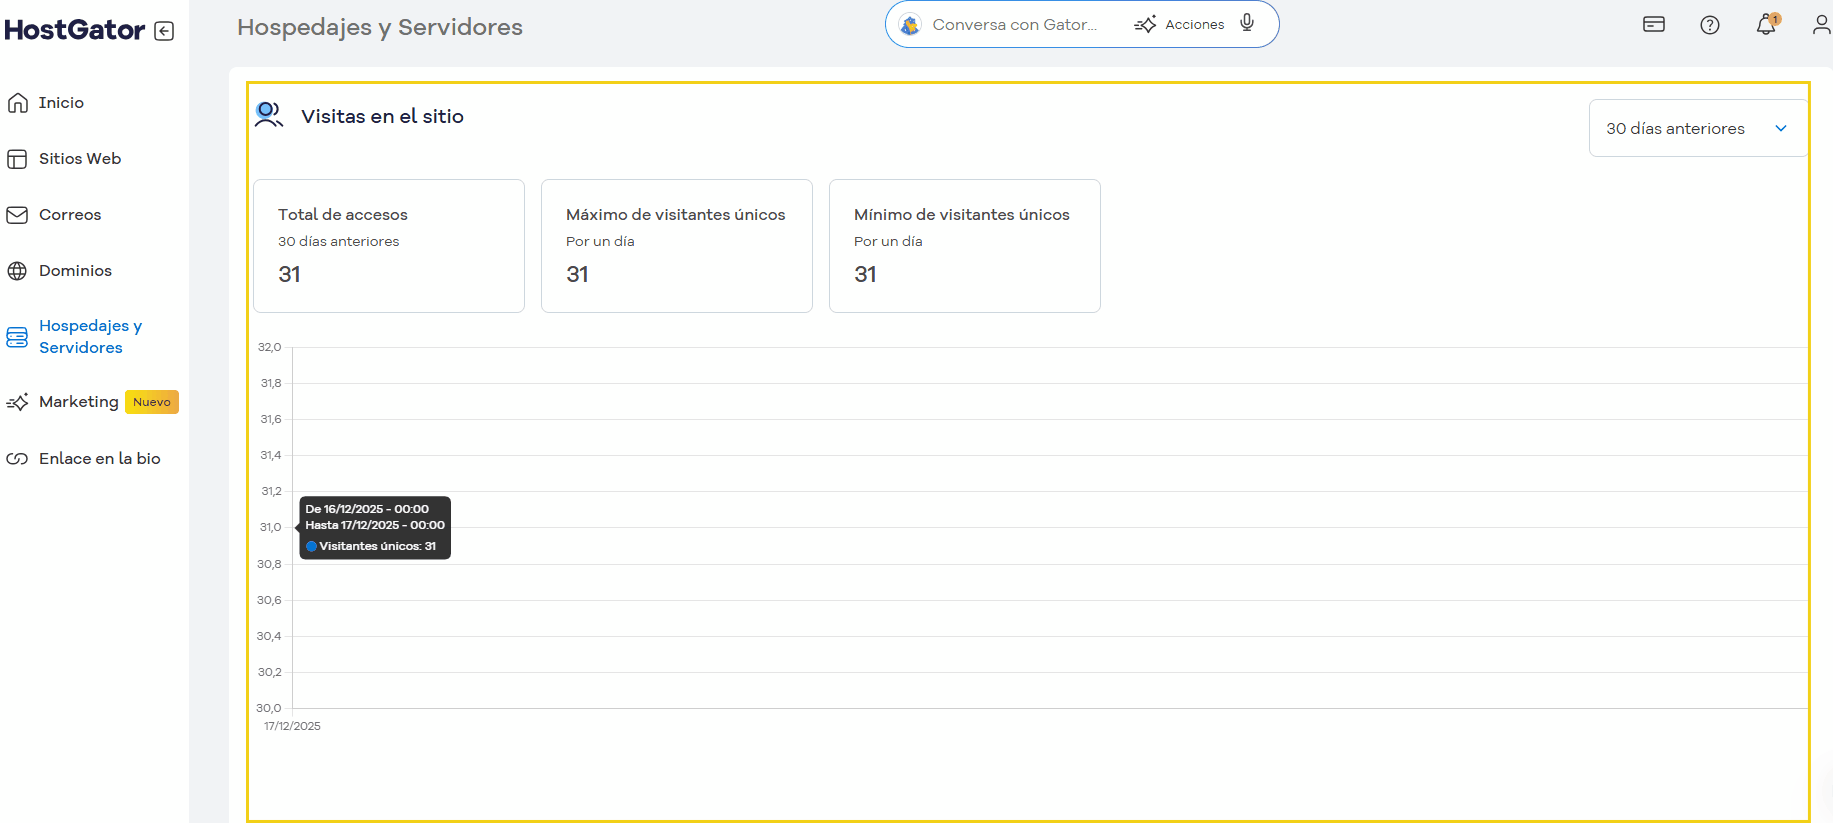
Task: Click the 32,0 y-axis label
Action: [270, 347]
